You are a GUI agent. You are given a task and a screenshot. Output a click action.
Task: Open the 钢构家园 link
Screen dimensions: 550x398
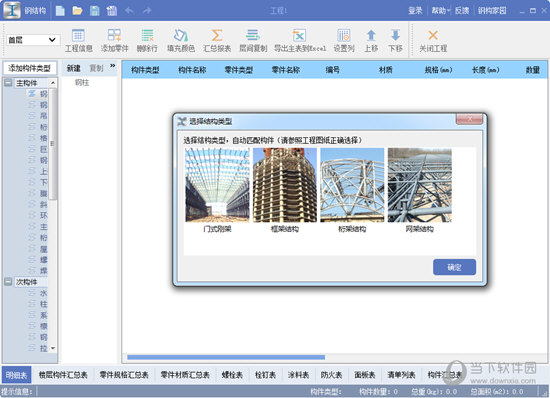click(492, 11)
